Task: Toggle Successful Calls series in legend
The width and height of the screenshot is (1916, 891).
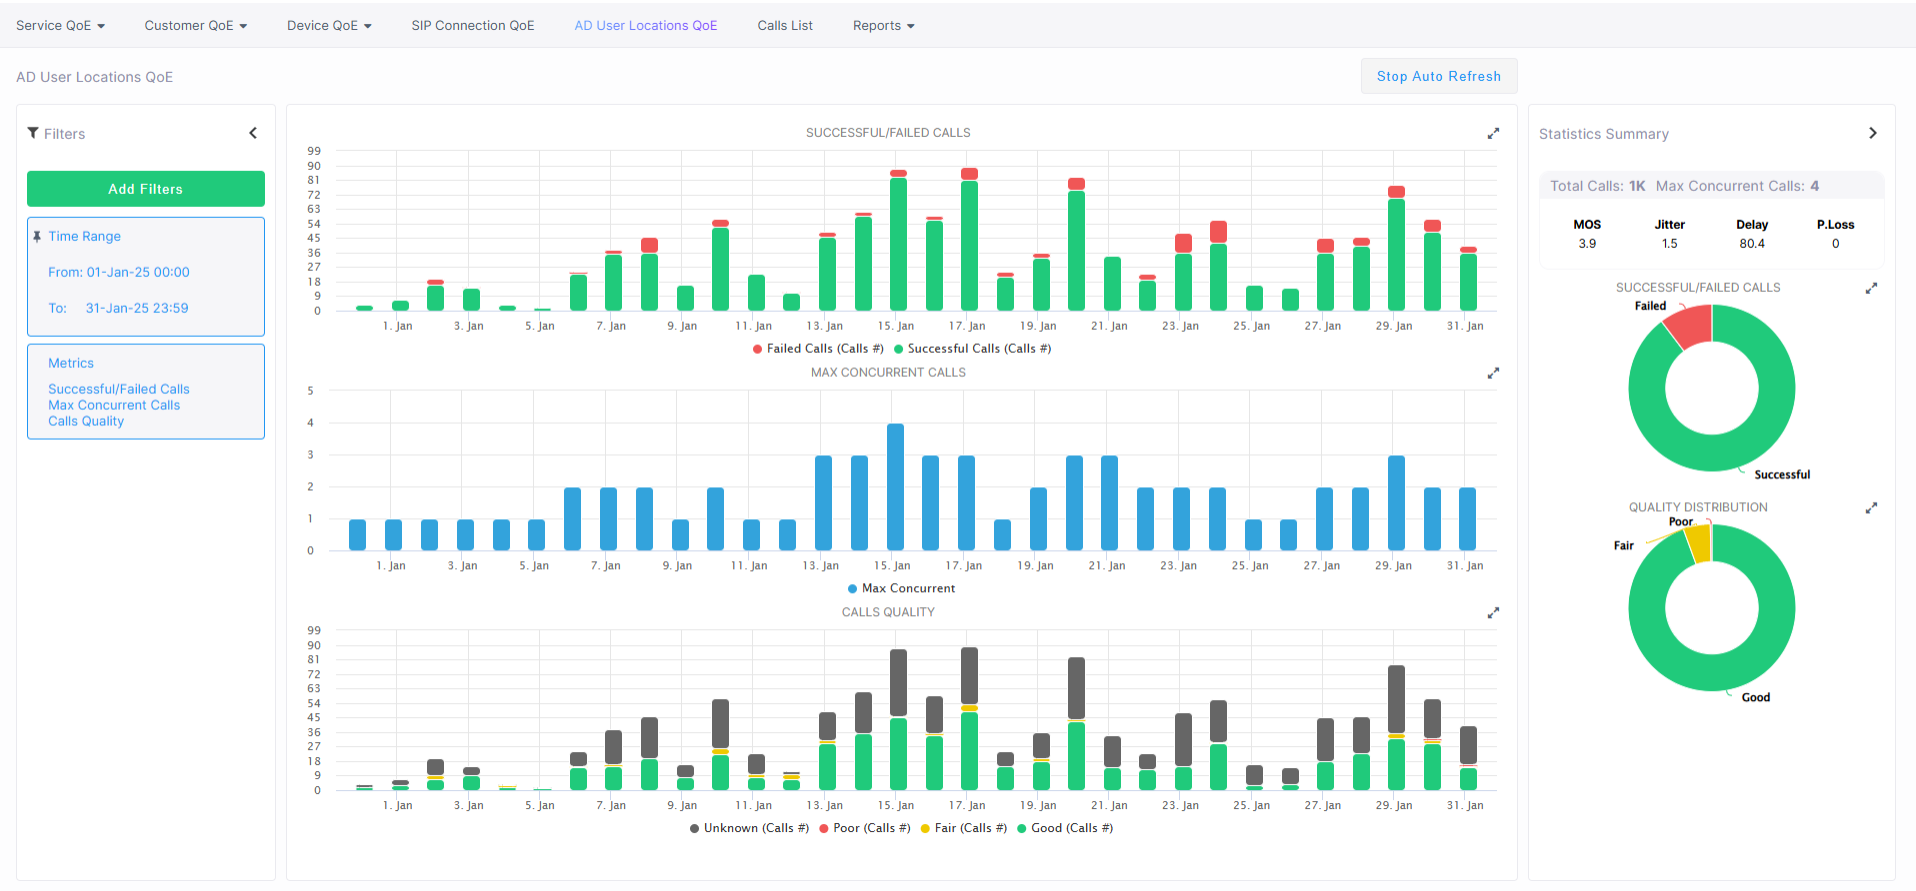Action: pyautogui.click(x=972, y=349)
